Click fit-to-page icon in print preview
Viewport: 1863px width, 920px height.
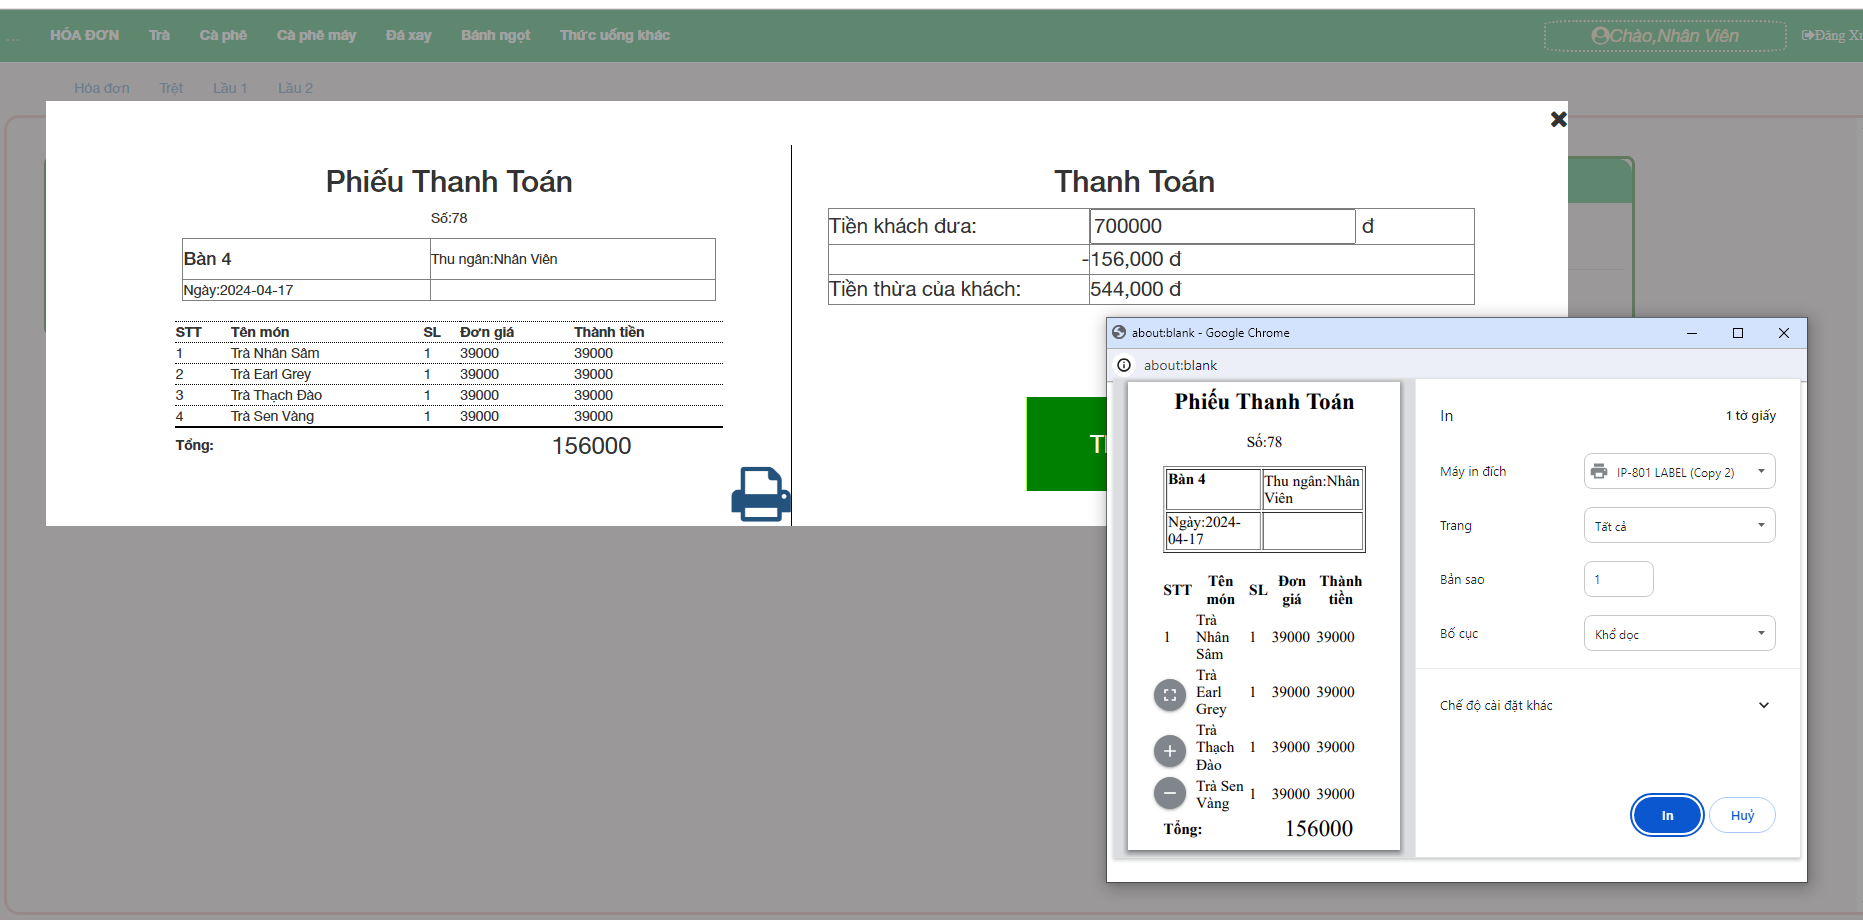1169,695
